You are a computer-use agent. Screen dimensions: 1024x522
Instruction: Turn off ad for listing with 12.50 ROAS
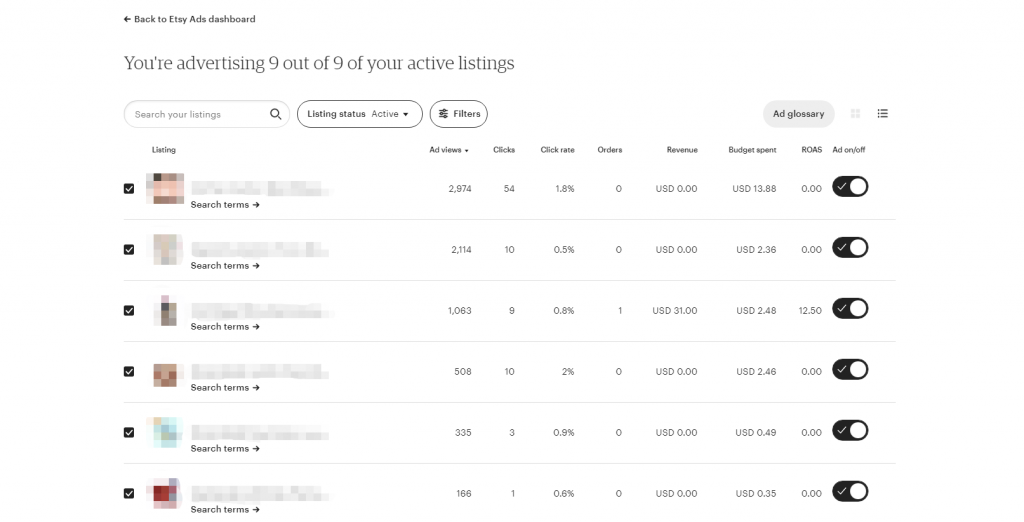point(850,309)
